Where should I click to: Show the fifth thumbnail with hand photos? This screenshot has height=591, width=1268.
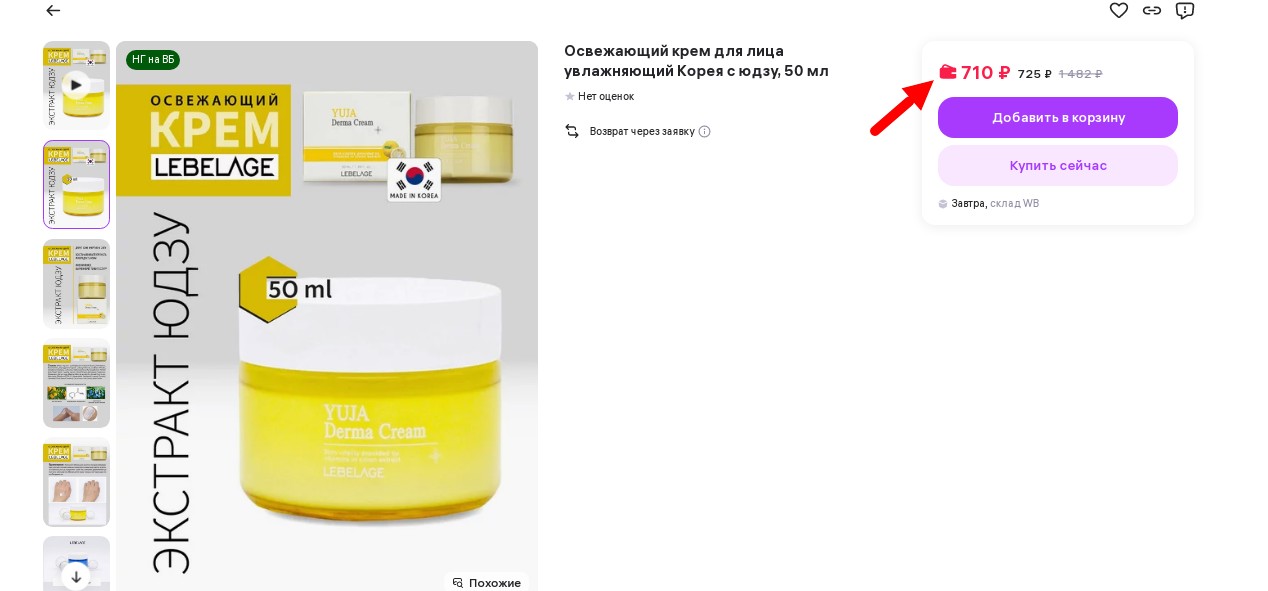[x=76, y=481]
